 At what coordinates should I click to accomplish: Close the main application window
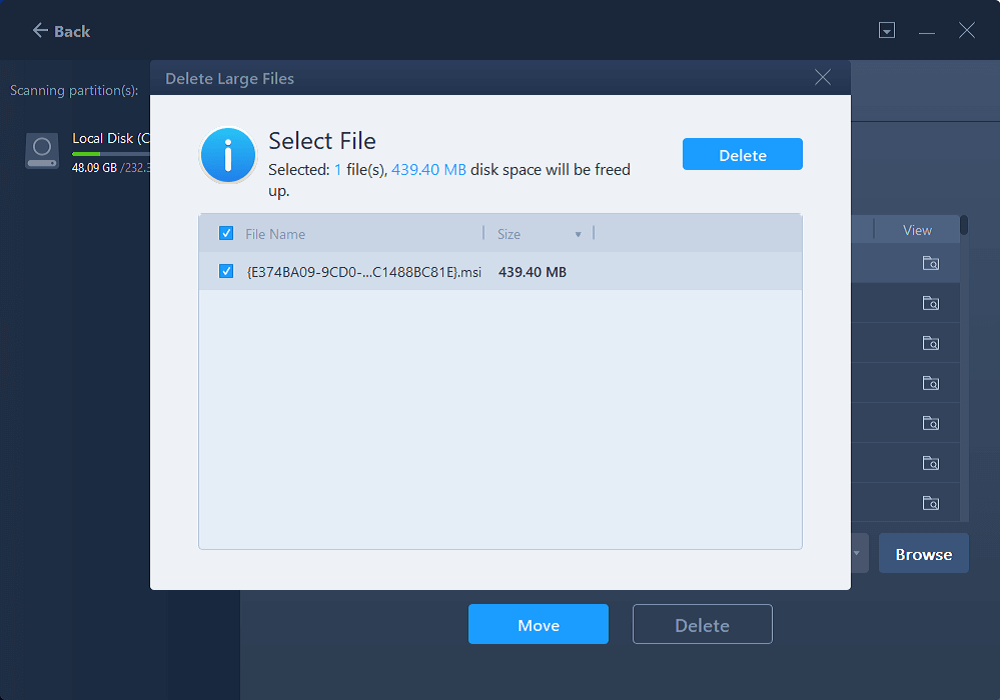(x=967, y=30)
